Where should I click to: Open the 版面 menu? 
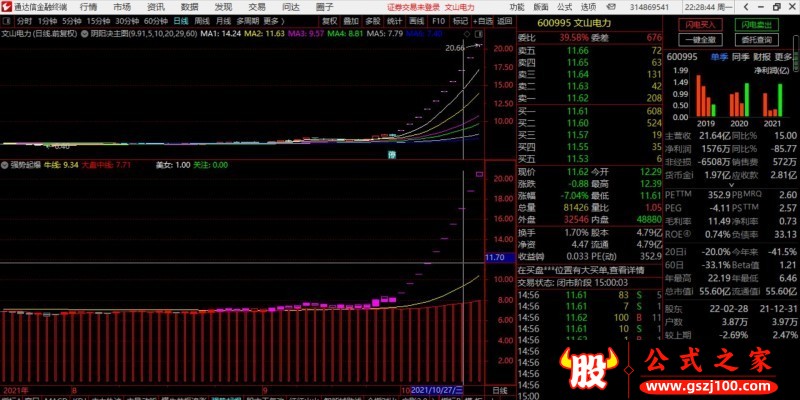[x=541, y=7]
